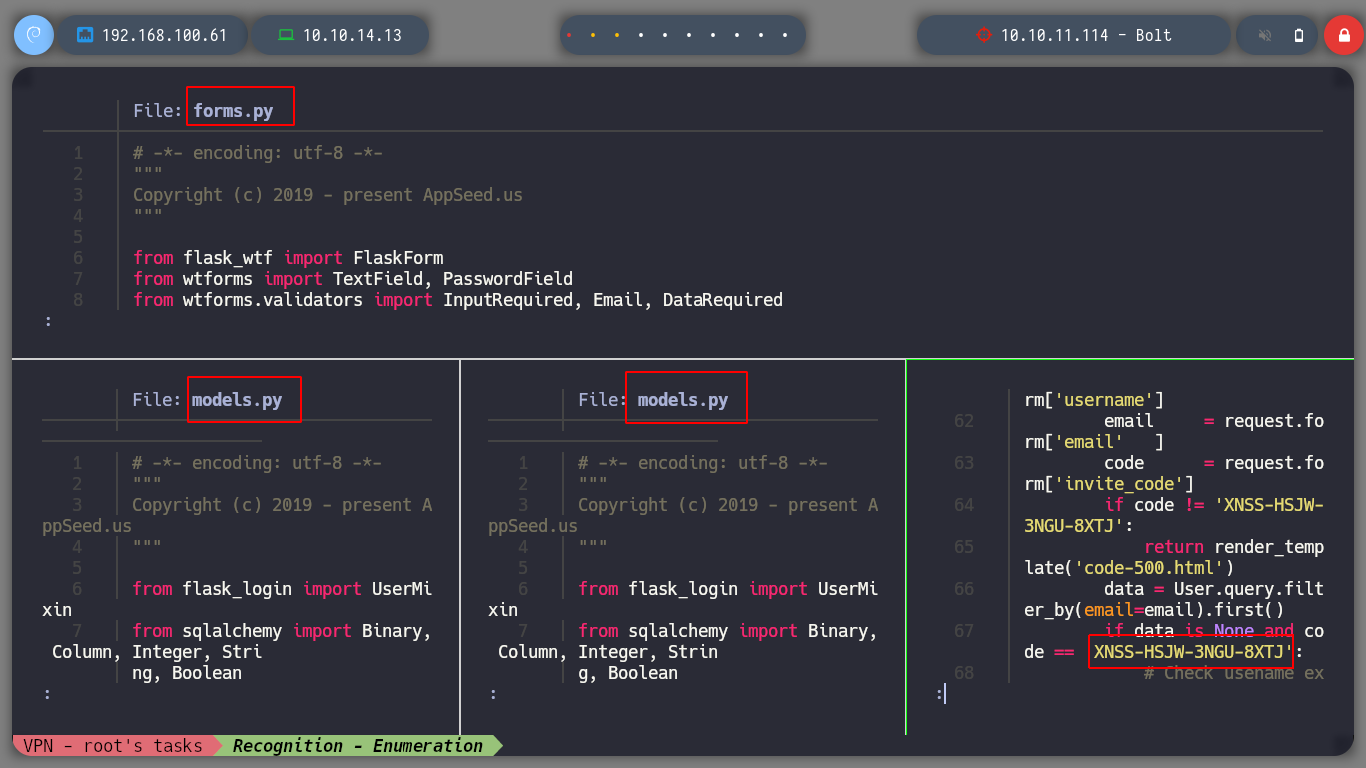Click the highlighted XNSS-HSJW-3NGU-8XTJ invite code
Screen dimensions: 1366x768
[1190, 652]
